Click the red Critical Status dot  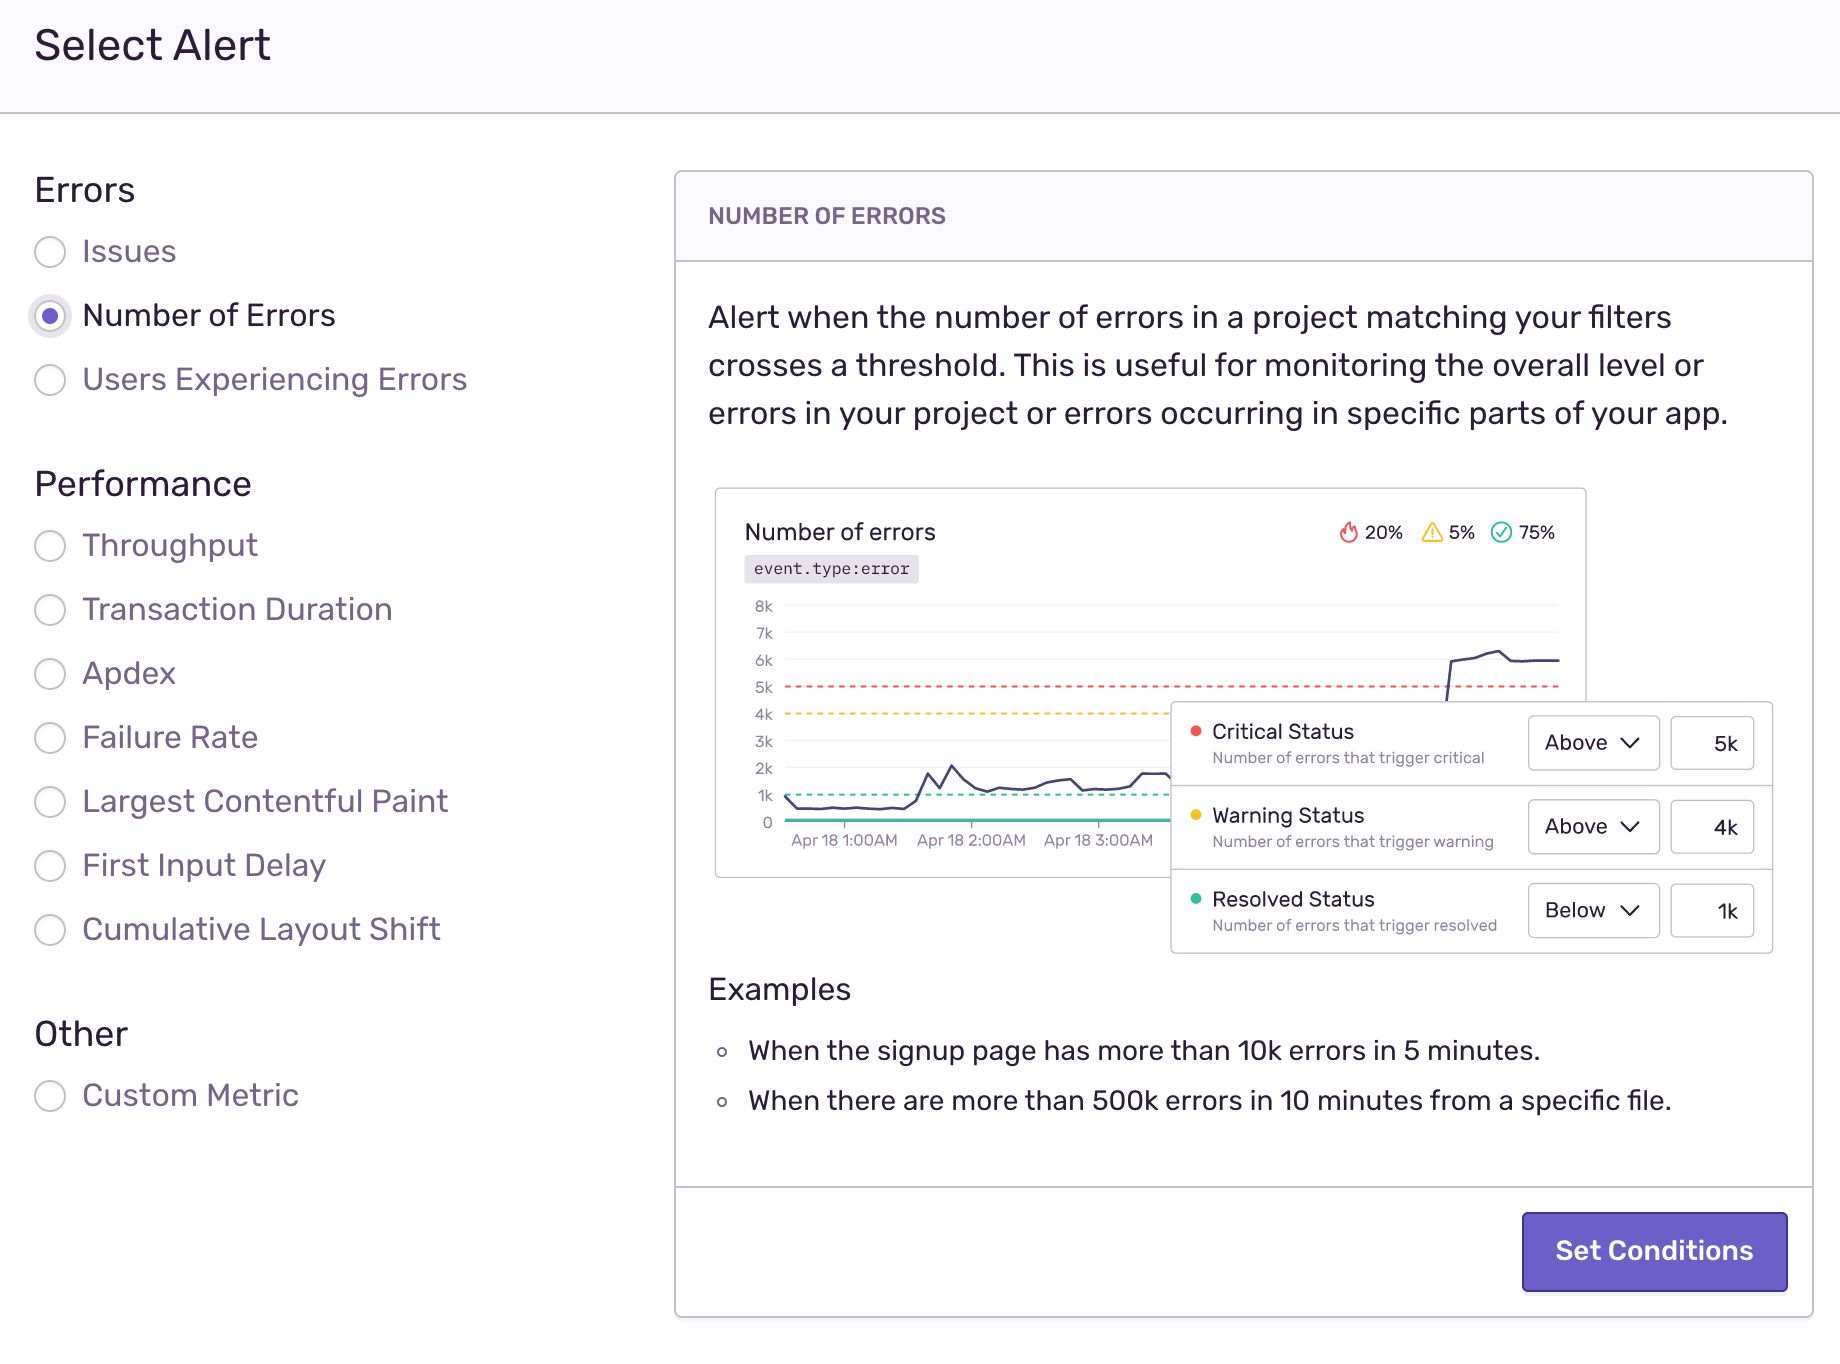[1196, 731]
